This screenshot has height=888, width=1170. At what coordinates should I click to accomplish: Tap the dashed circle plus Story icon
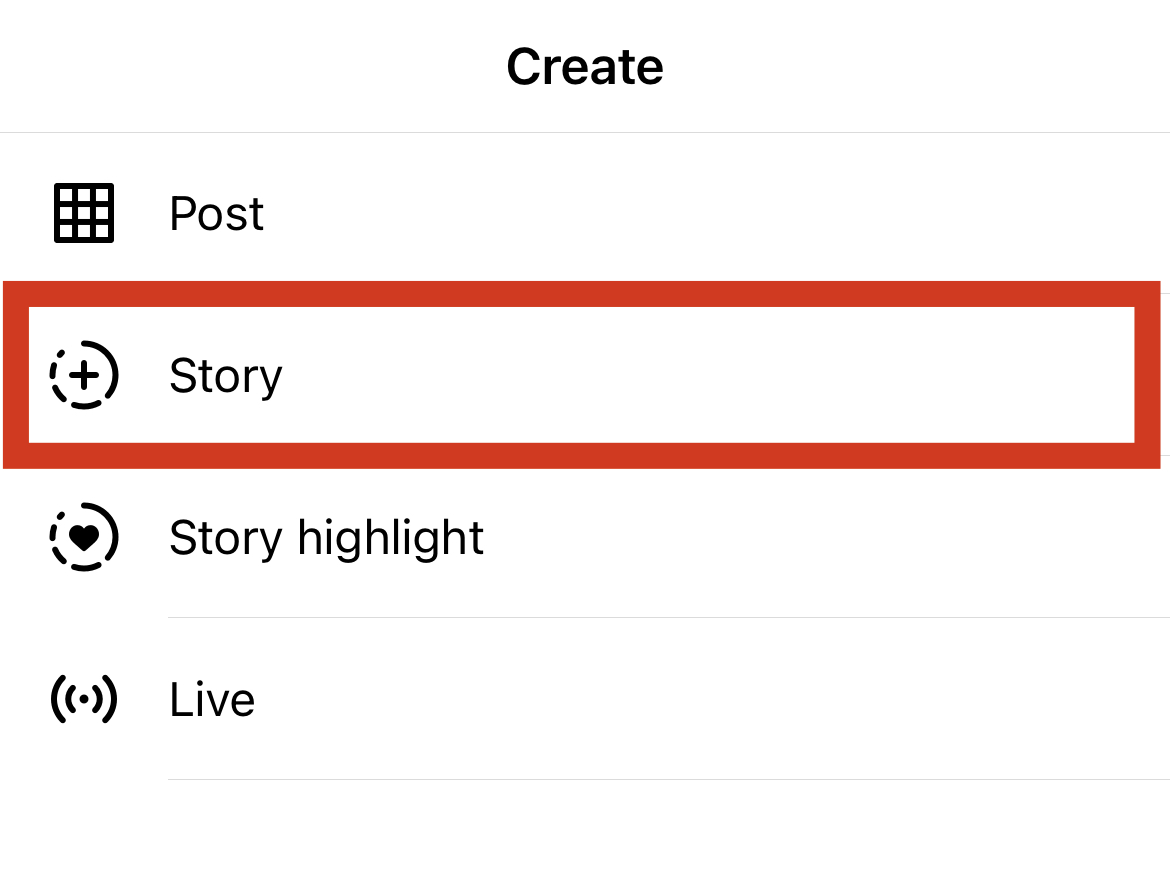[84, 375]
